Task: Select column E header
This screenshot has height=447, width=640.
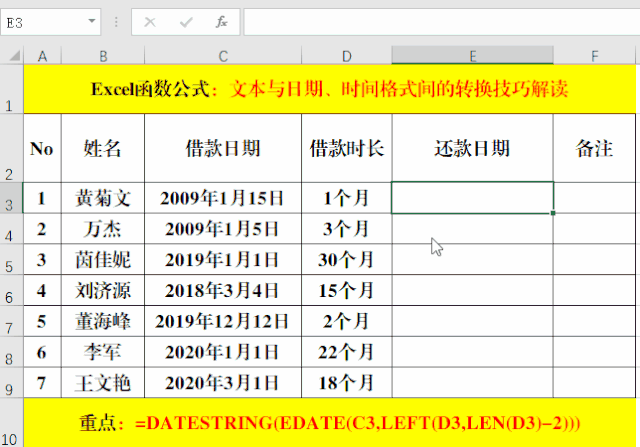Action: pyautogui.click(x=472, y=56)
